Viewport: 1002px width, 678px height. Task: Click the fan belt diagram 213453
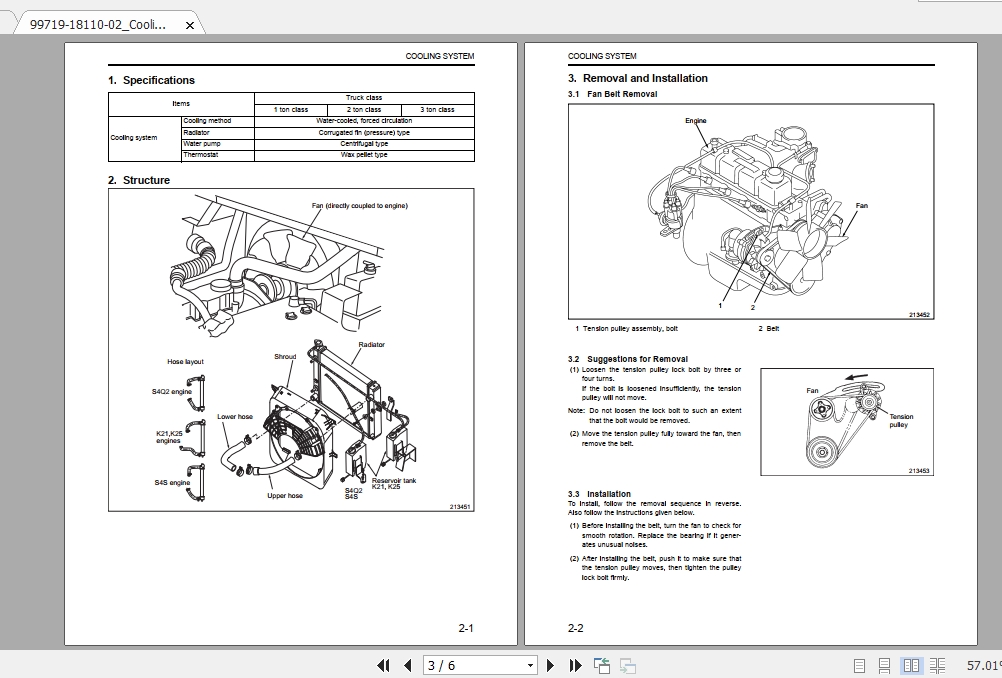coord(845,420)
